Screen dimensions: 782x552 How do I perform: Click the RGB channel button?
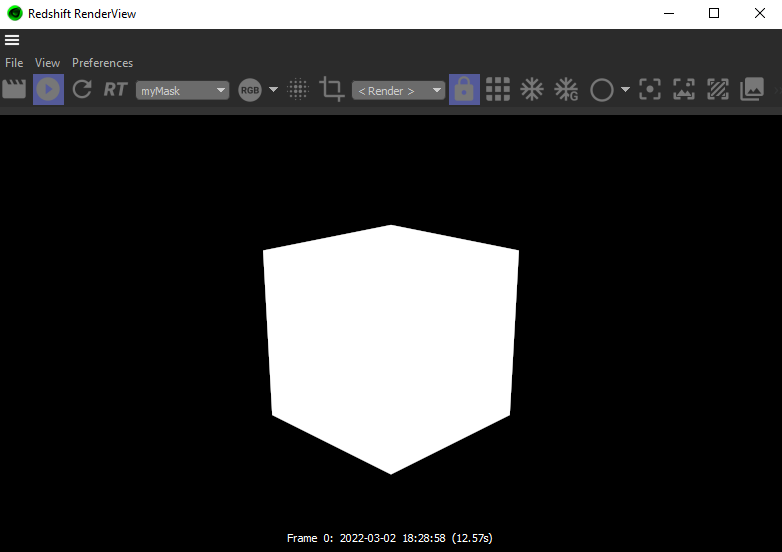coord(250,91)
